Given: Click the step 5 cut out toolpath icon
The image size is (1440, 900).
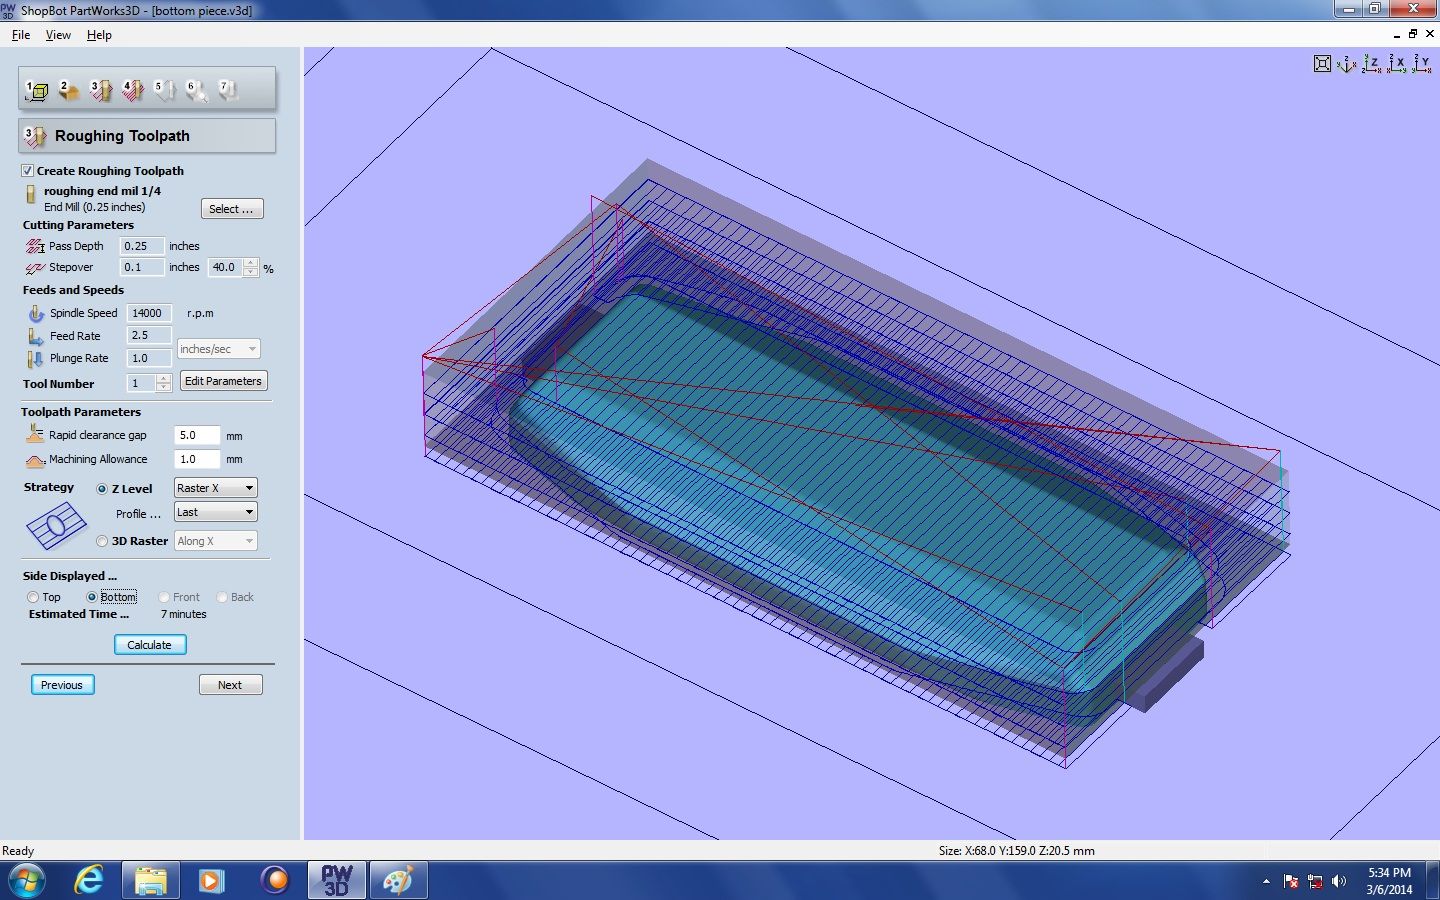Looking at the screenshot, I should 163,90.
